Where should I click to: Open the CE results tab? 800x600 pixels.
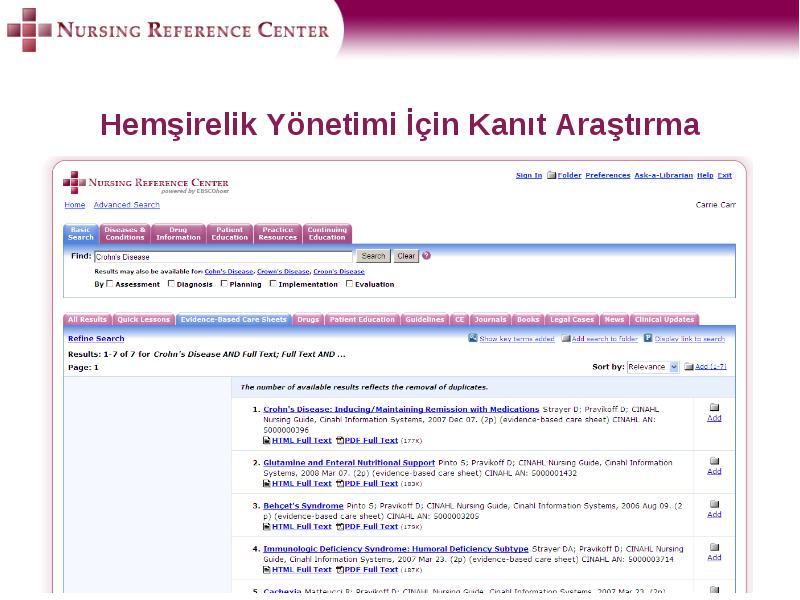coord(460,319)
